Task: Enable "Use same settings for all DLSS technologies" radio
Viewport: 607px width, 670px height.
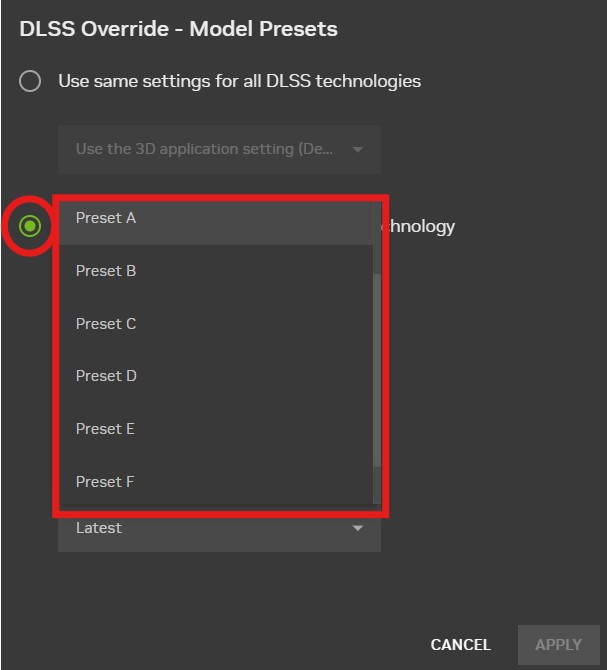Action: tap(30, 81)
